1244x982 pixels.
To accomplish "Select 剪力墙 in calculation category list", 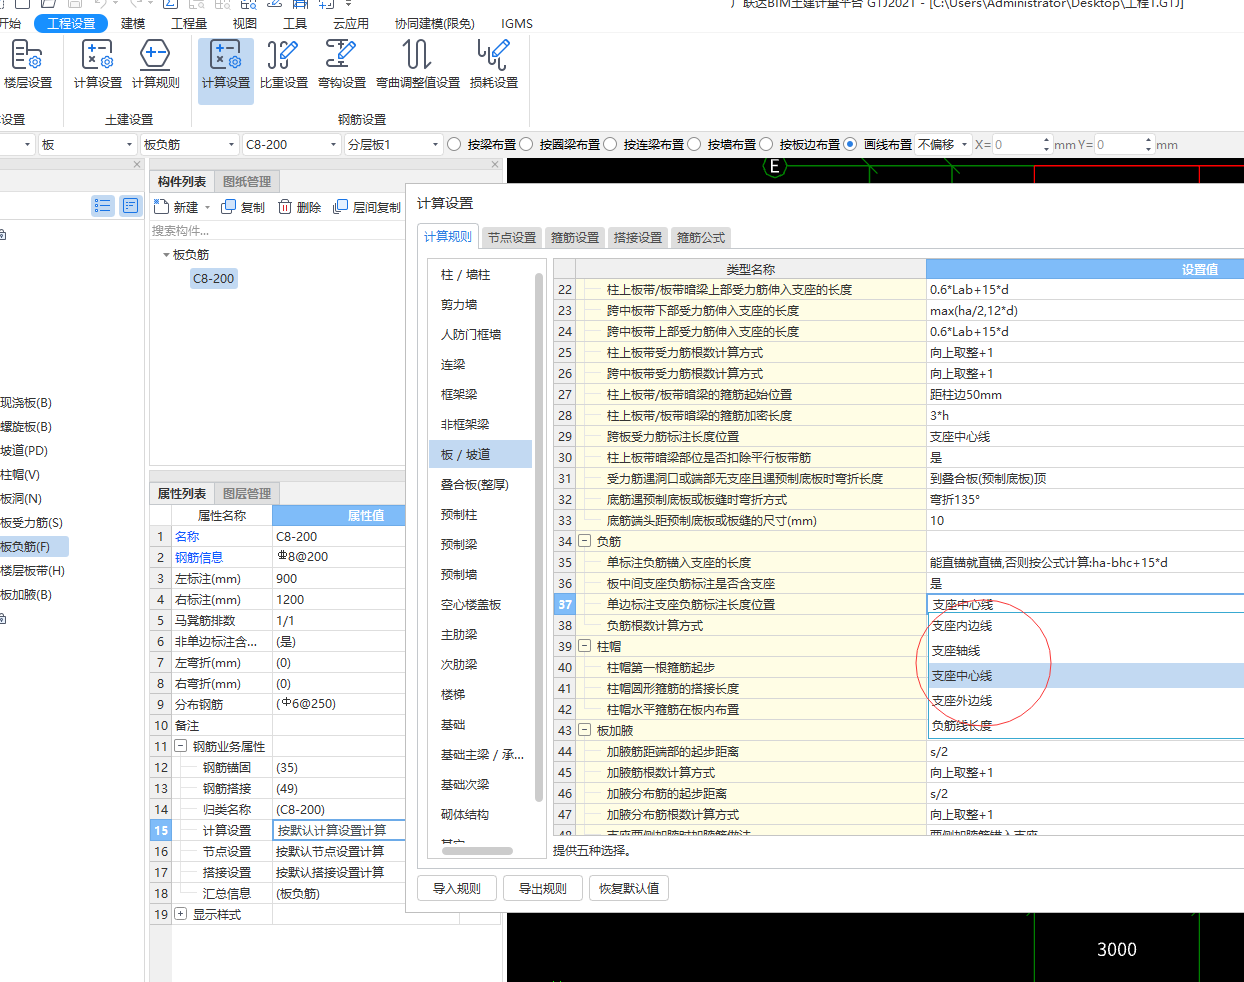I will tap(480, 304).
